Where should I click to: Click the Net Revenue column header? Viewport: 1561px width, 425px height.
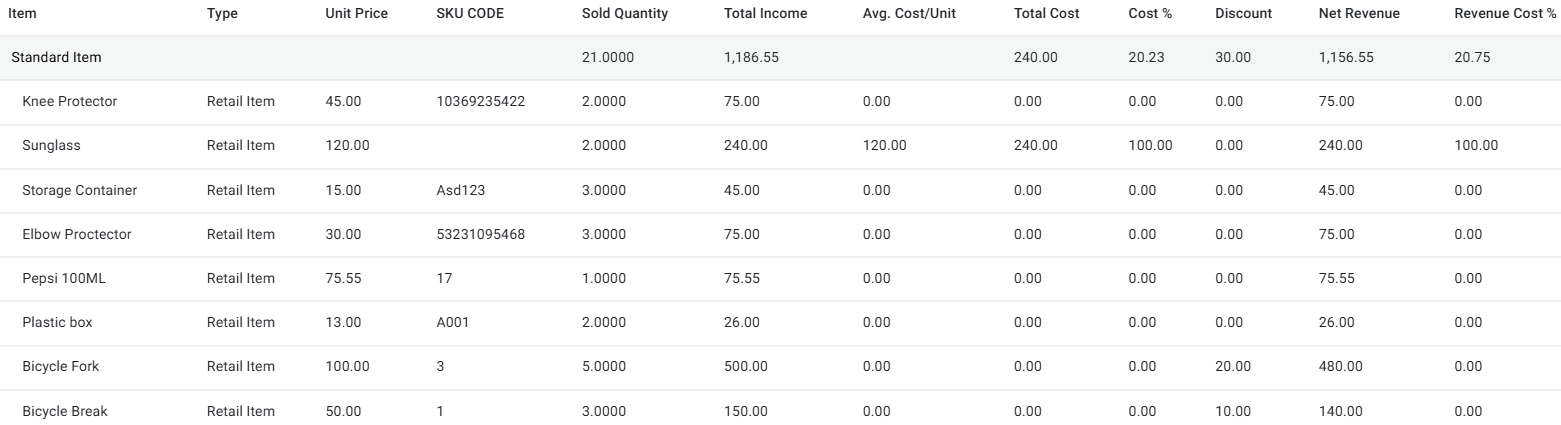(1359, 14)
